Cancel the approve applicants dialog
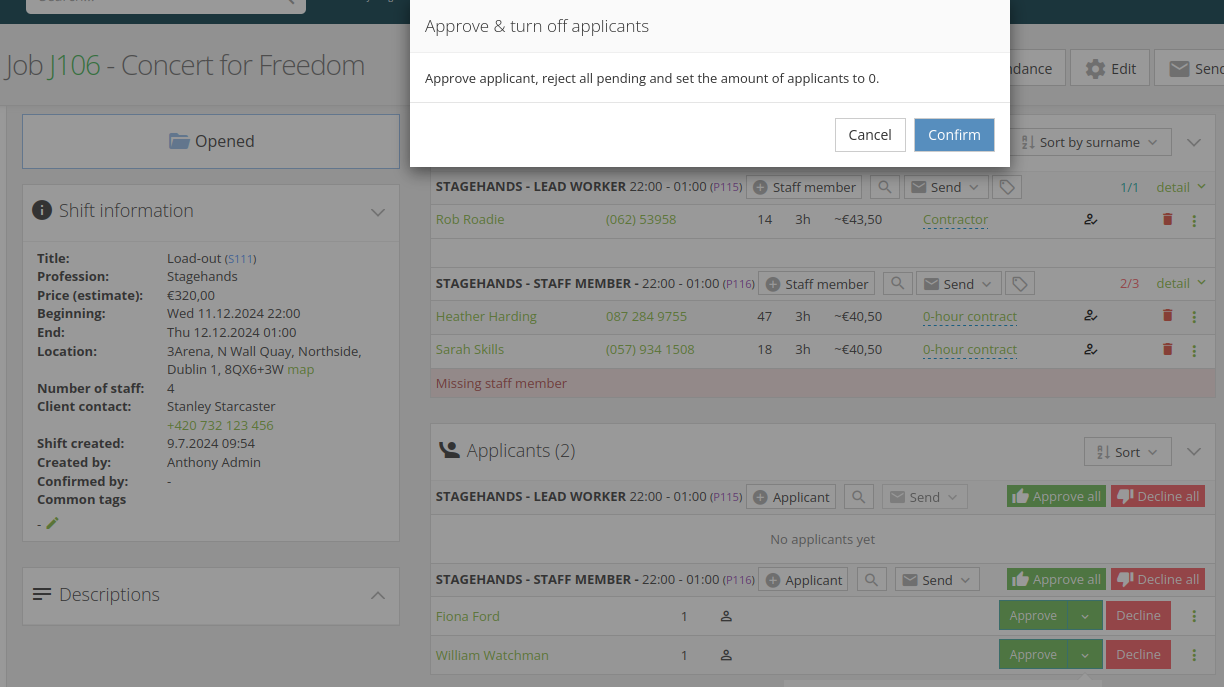 coord(869,135)
